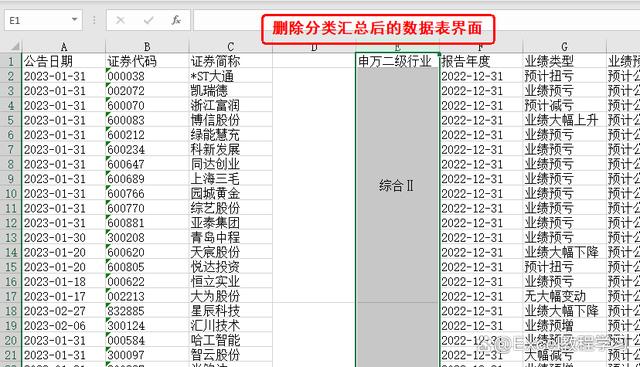This screenshot has width=640, height=367.
Task: Select the 业绩大幅上升 cell in row 5
Action: point(564,120)
